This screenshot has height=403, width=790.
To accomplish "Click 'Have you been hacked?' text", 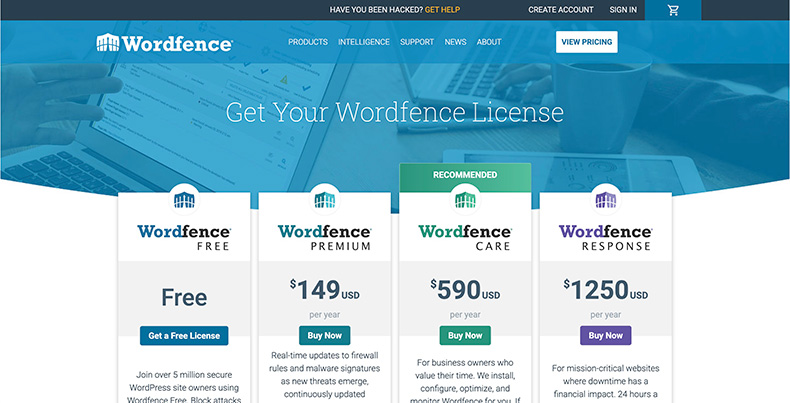I will 376,10.
